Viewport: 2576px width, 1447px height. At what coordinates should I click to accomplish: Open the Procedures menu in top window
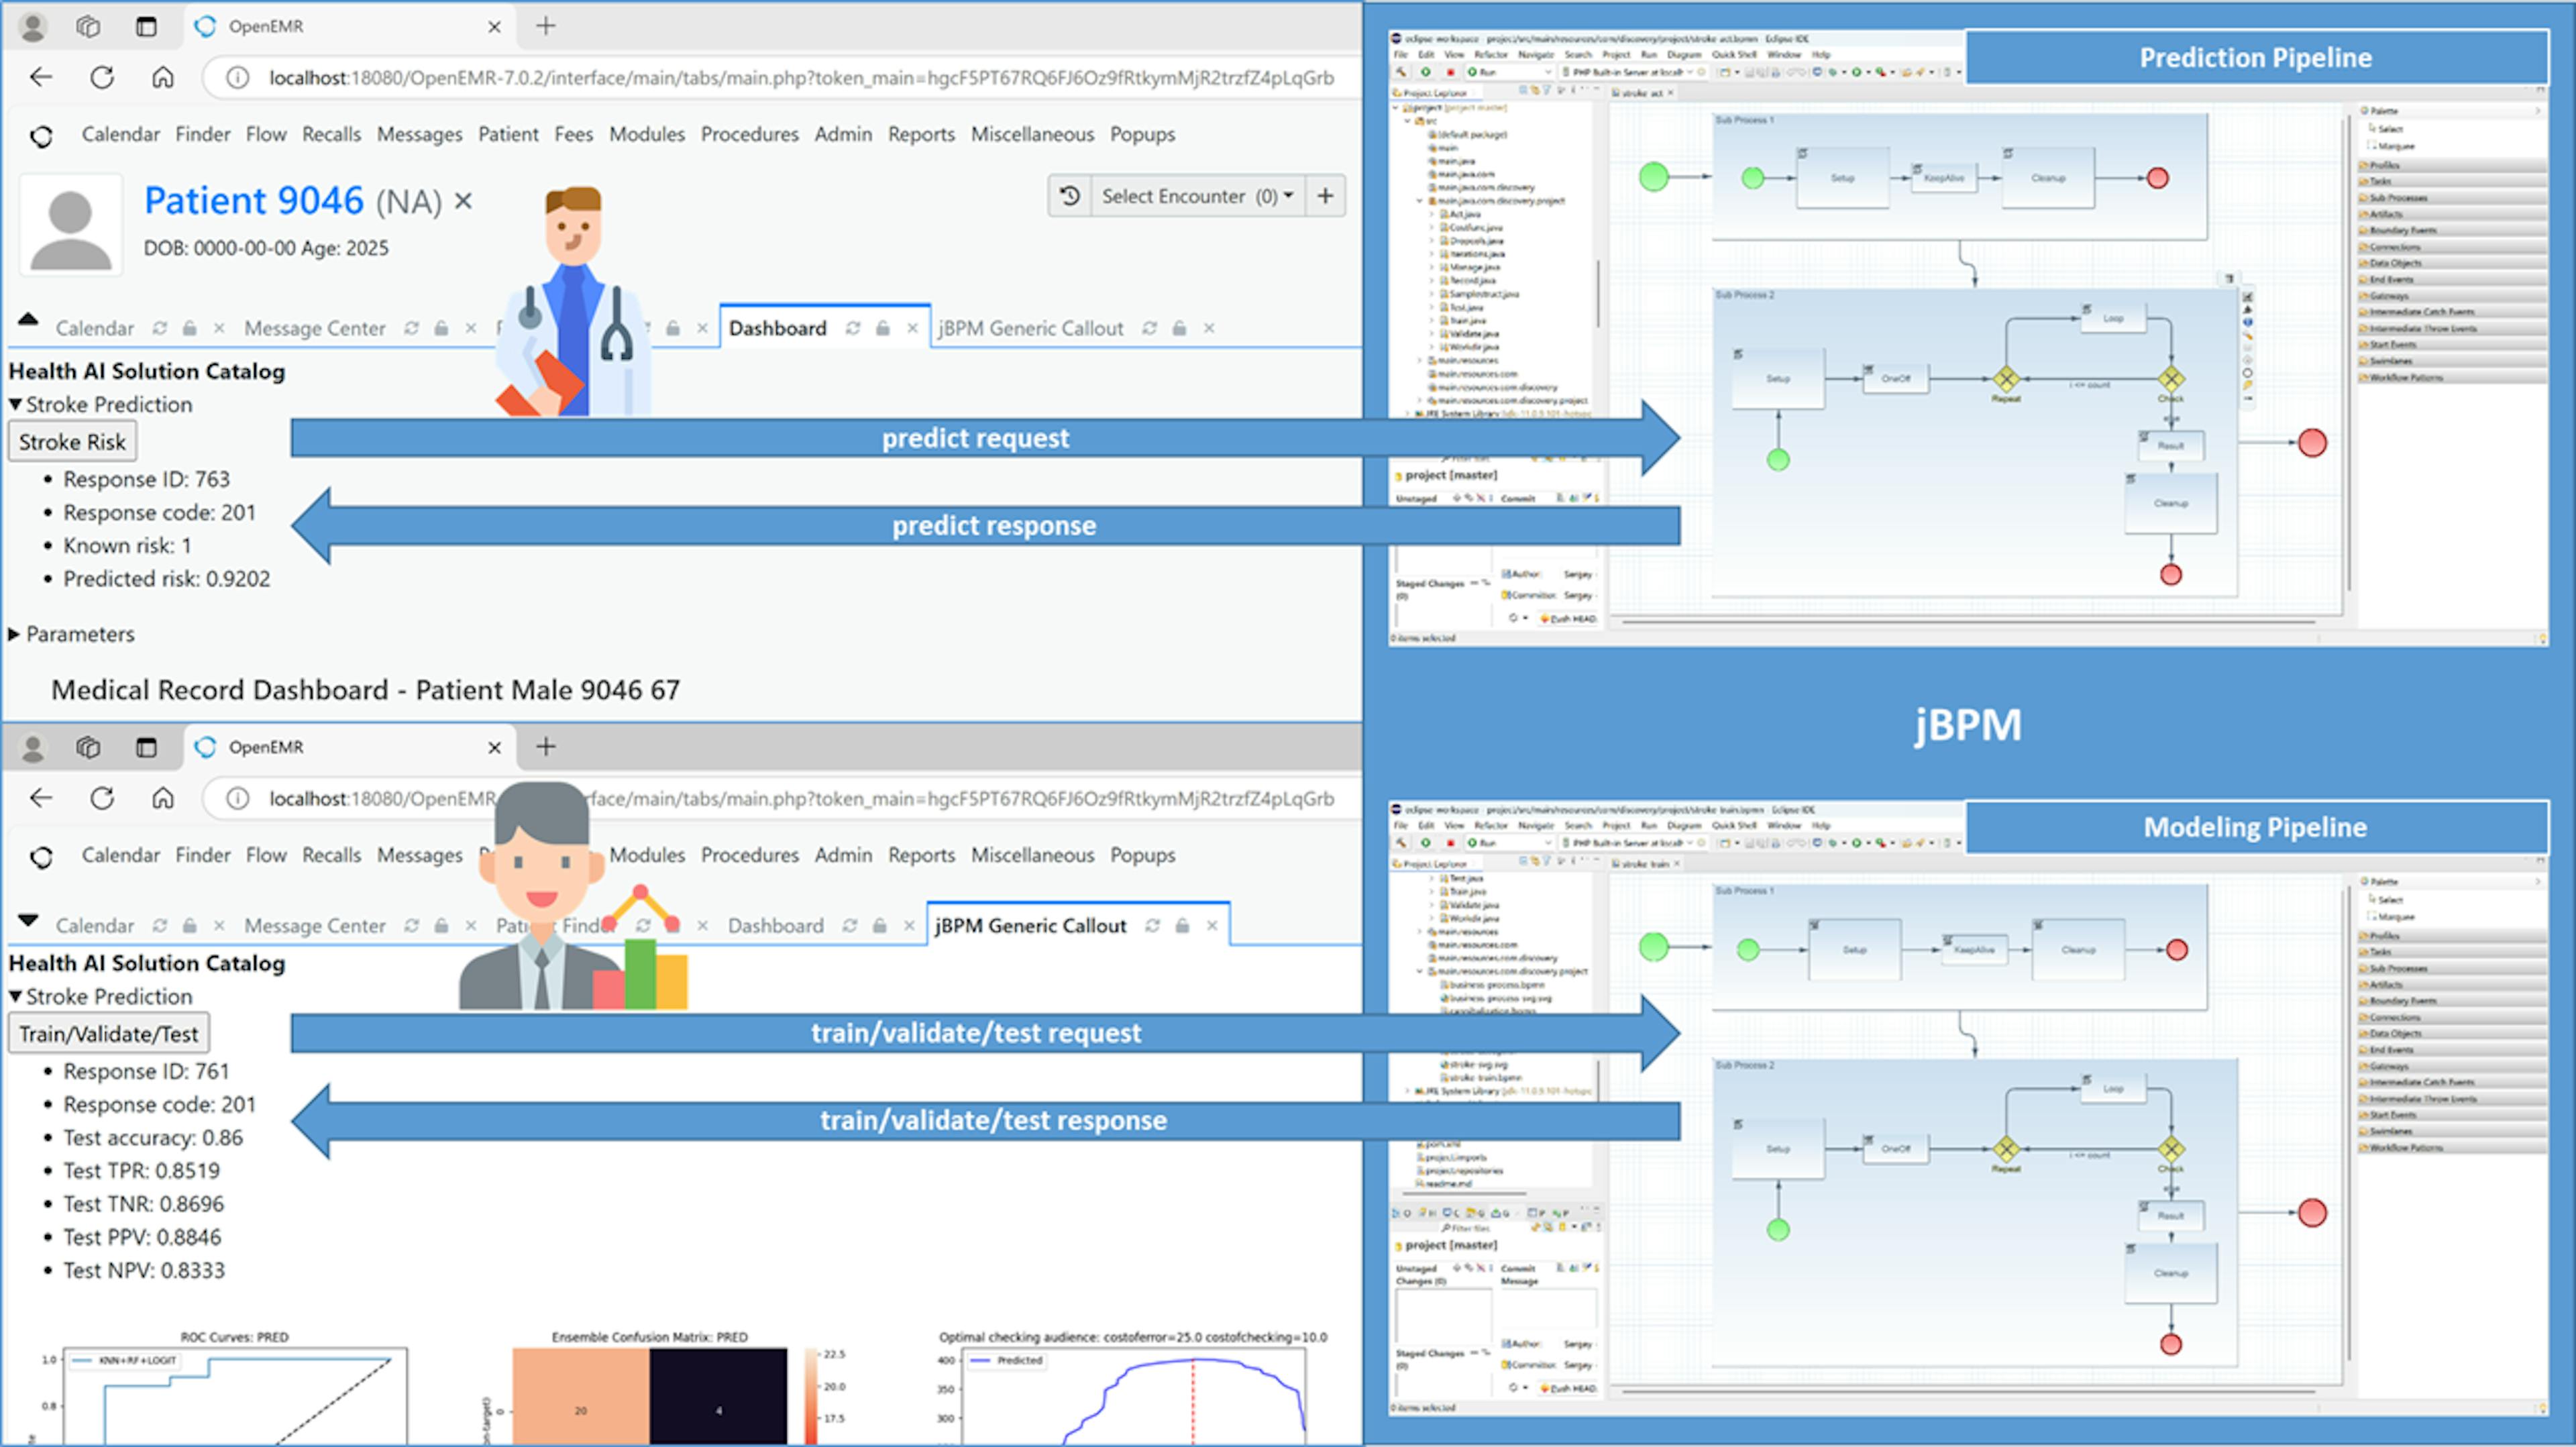[x=749, y=134]
